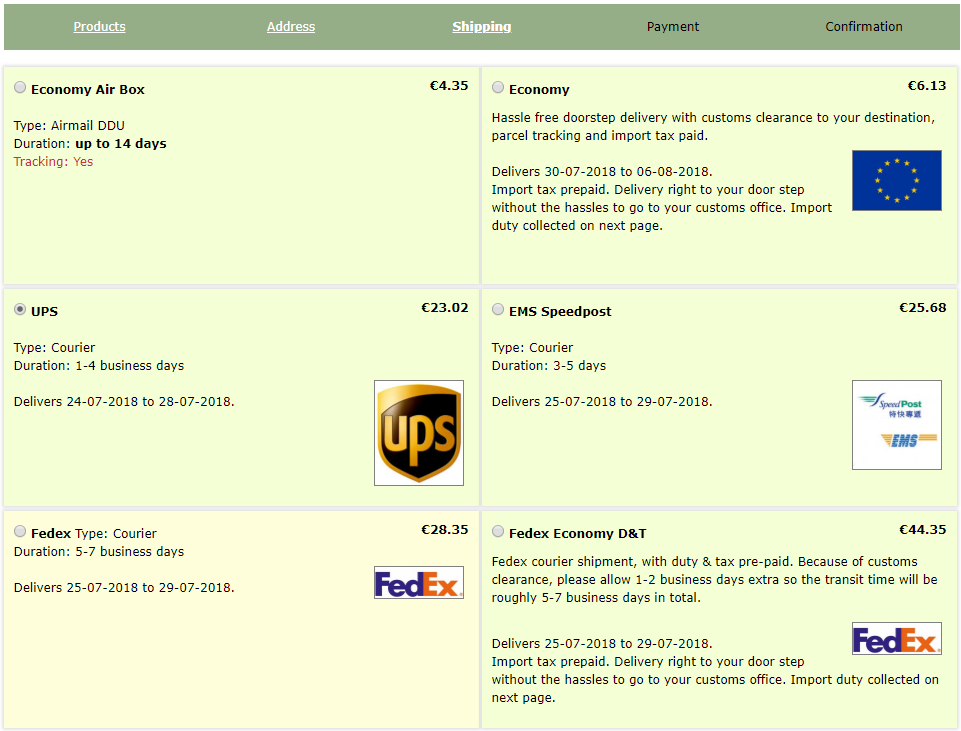Open the Address step link
Viewport: 961px width, 731px height.
point(291,26)
